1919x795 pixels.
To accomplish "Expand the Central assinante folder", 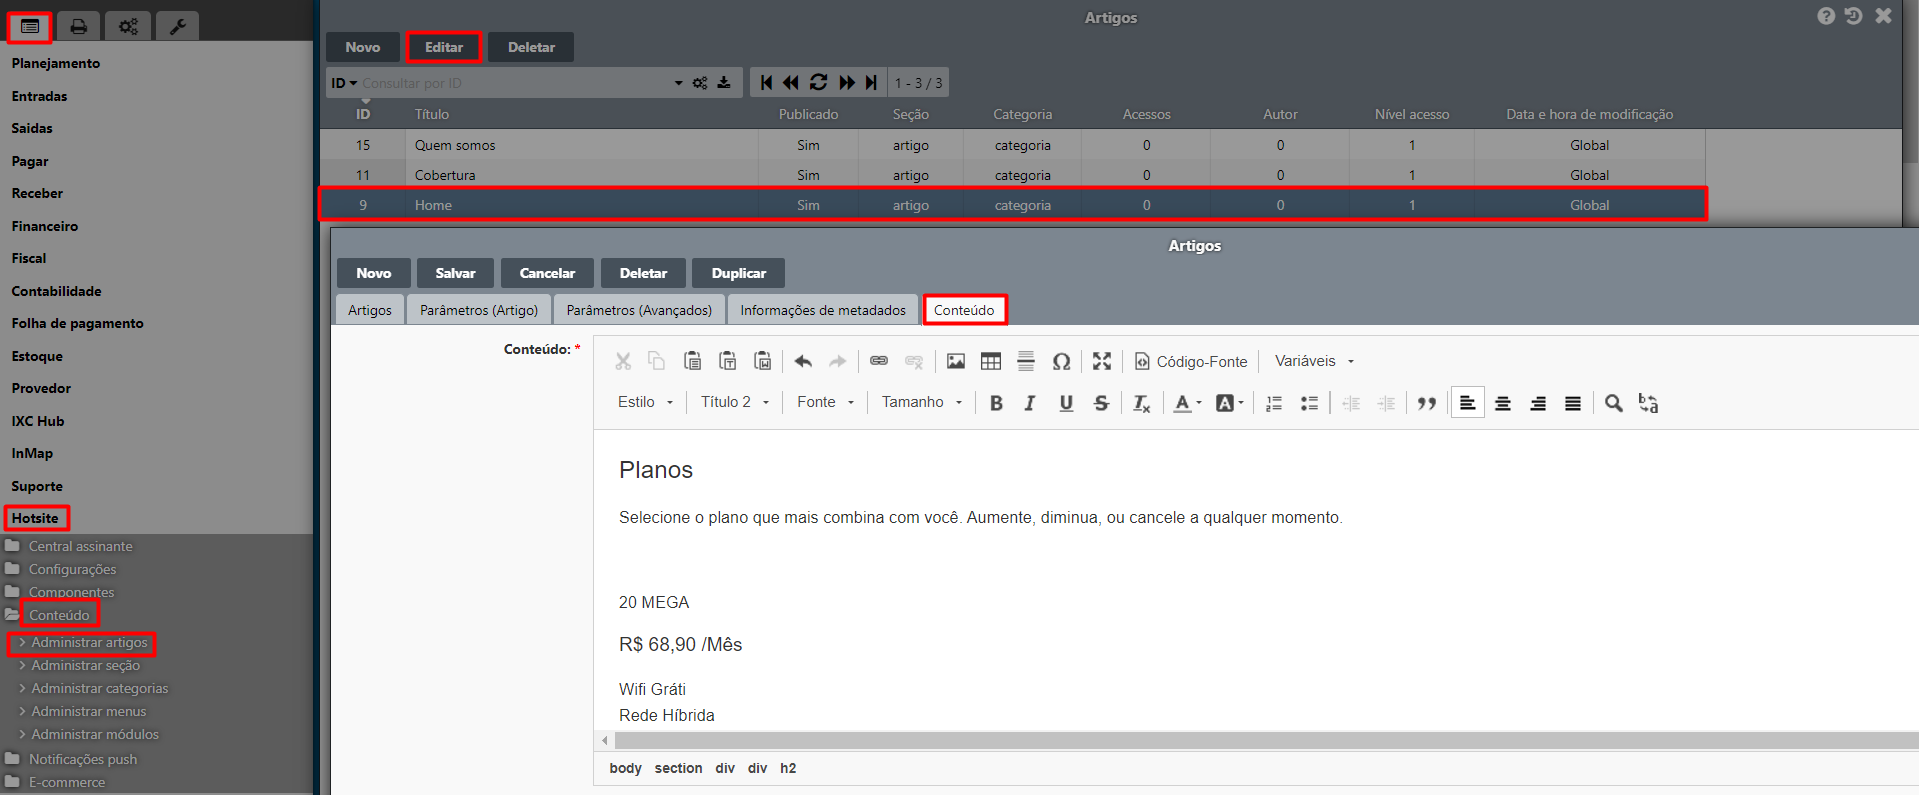I will point(80,546).
